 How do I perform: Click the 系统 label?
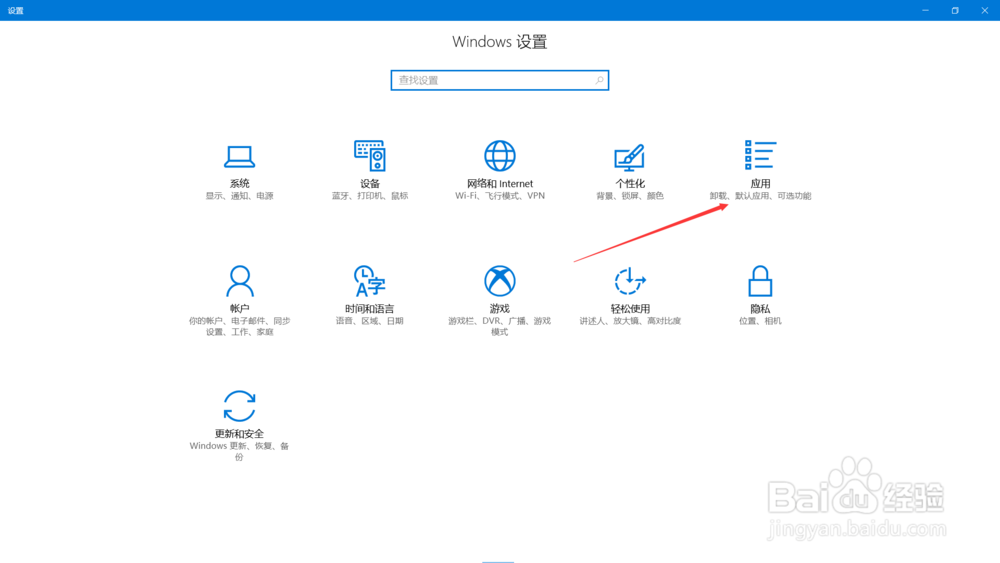(239, 184)
